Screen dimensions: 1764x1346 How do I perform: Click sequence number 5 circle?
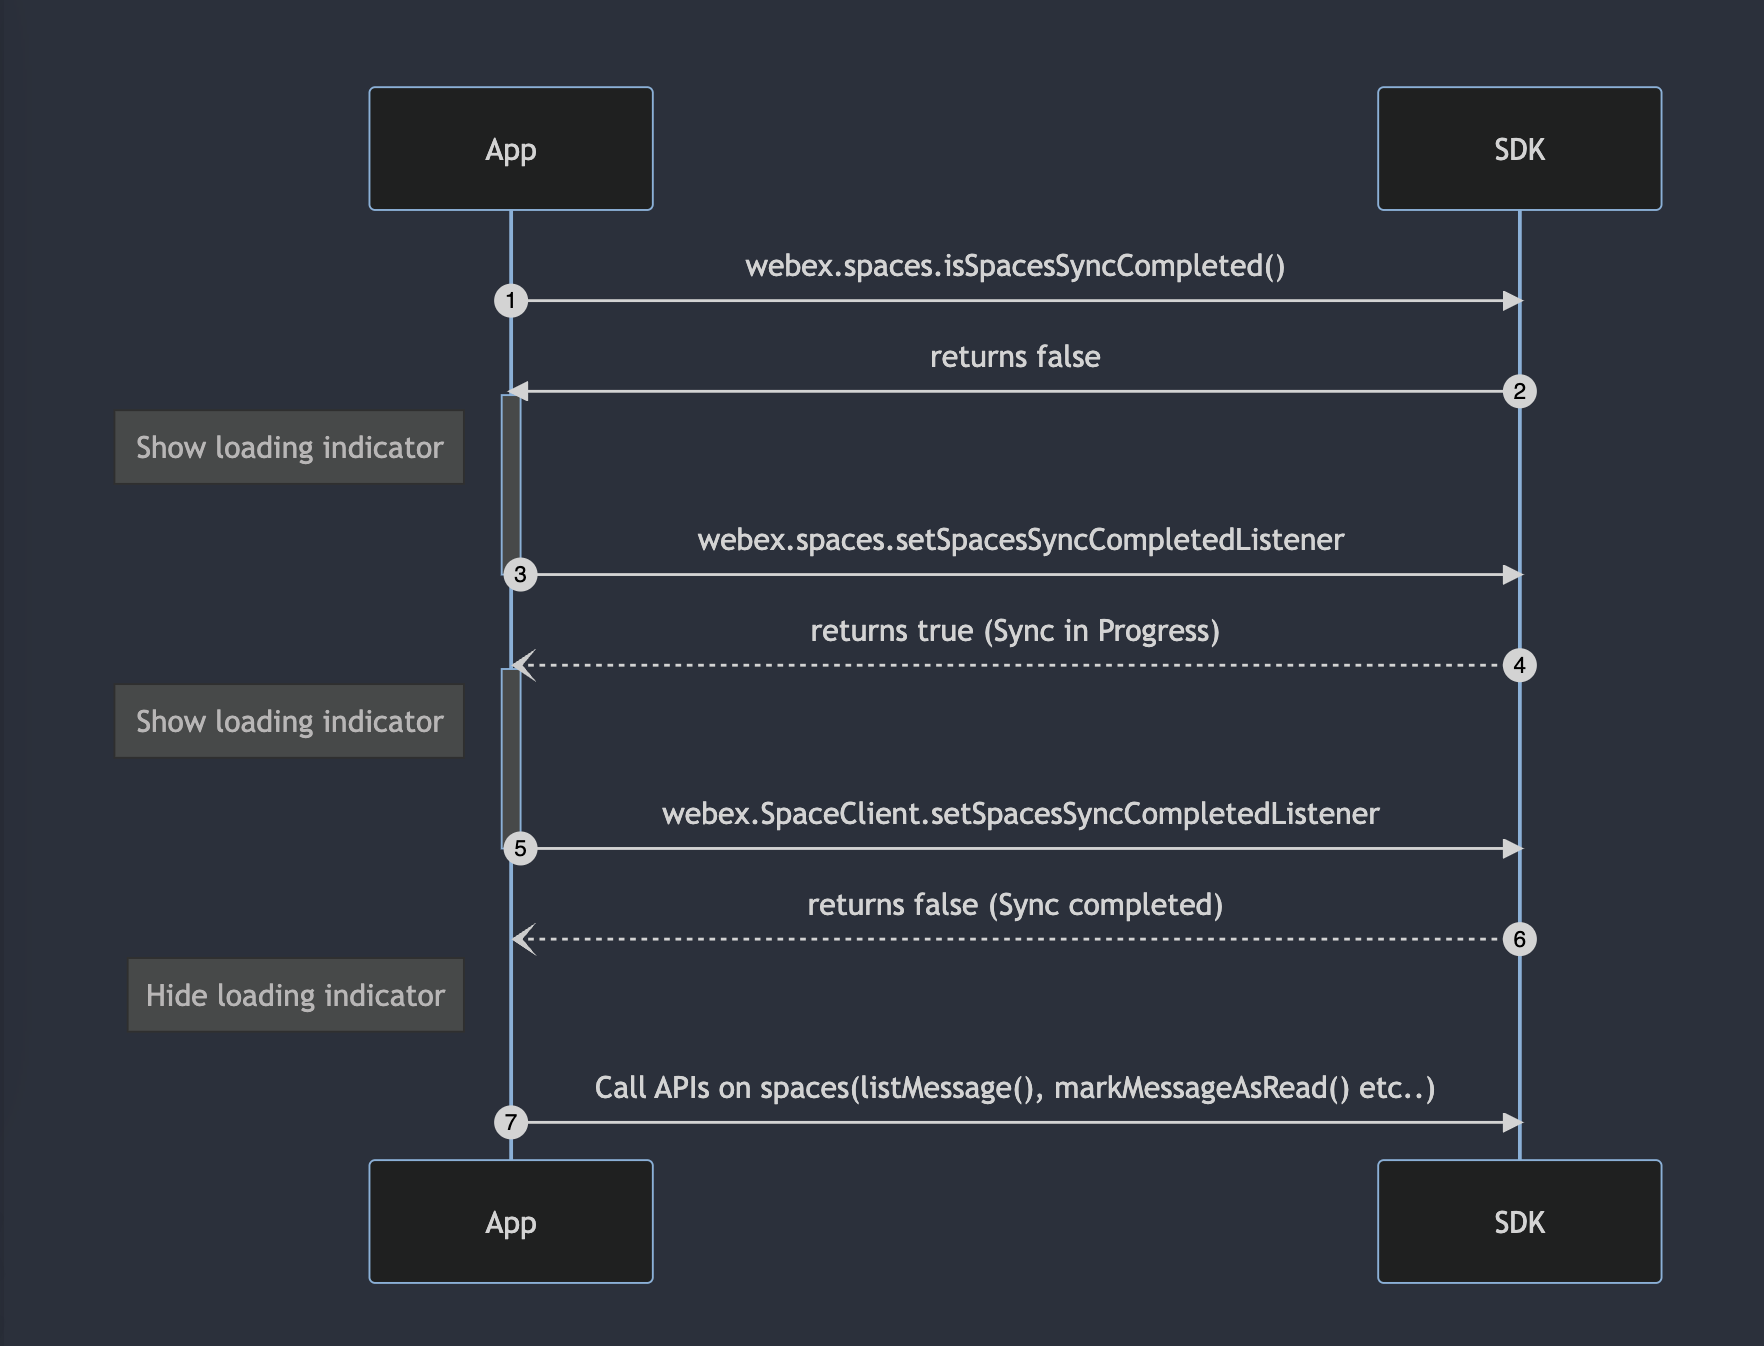[520, 848]
